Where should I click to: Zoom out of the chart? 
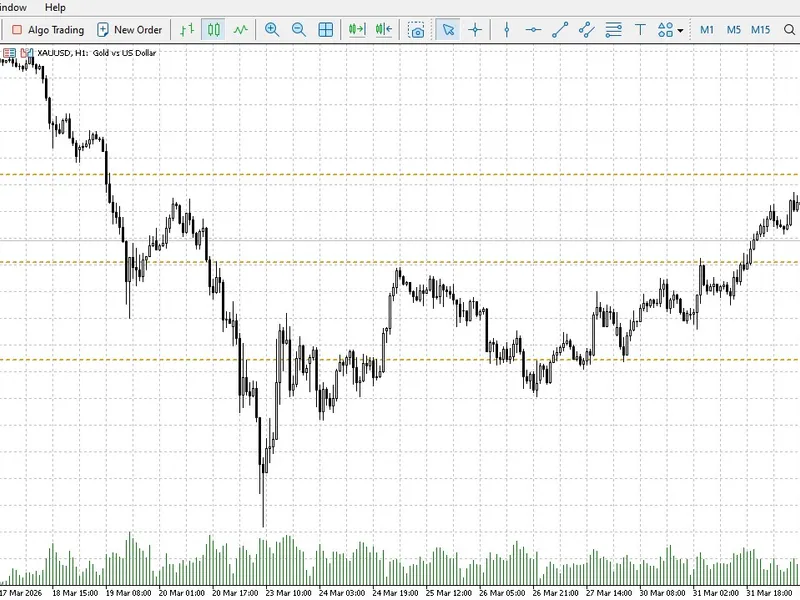(x=299, y=30)
